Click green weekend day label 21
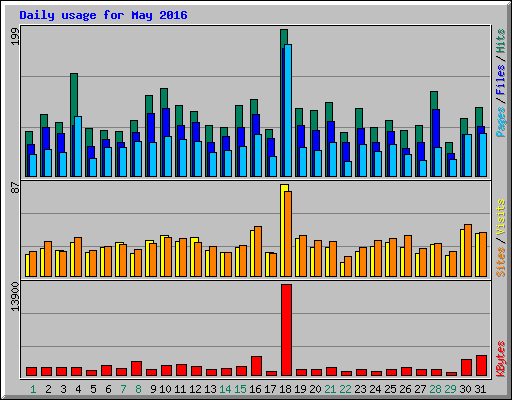This screenshot has height=400, width=512. pyautogui.click(x=330, y=389)
